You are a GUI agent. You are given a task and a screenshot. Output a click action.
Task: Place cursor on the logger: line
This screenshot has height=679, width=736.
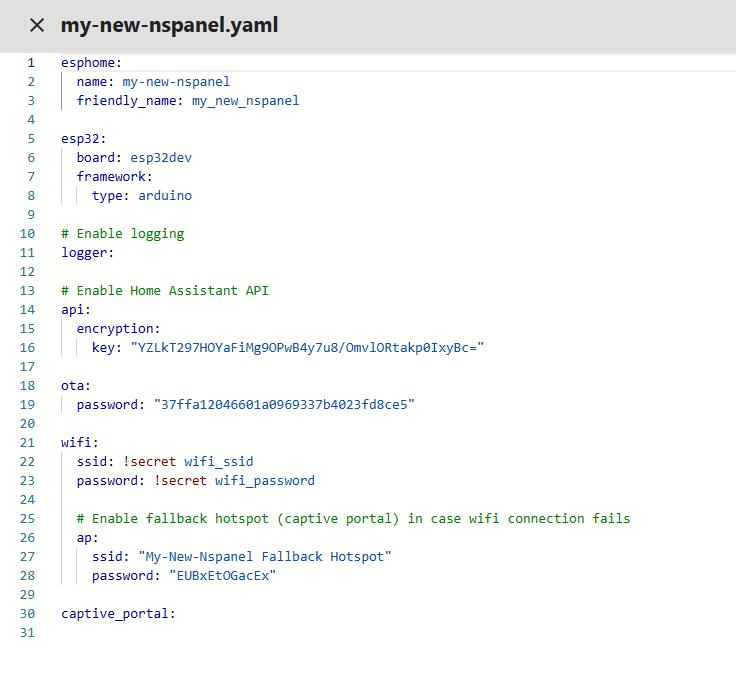pyautogui.click(x=84, y=253)
